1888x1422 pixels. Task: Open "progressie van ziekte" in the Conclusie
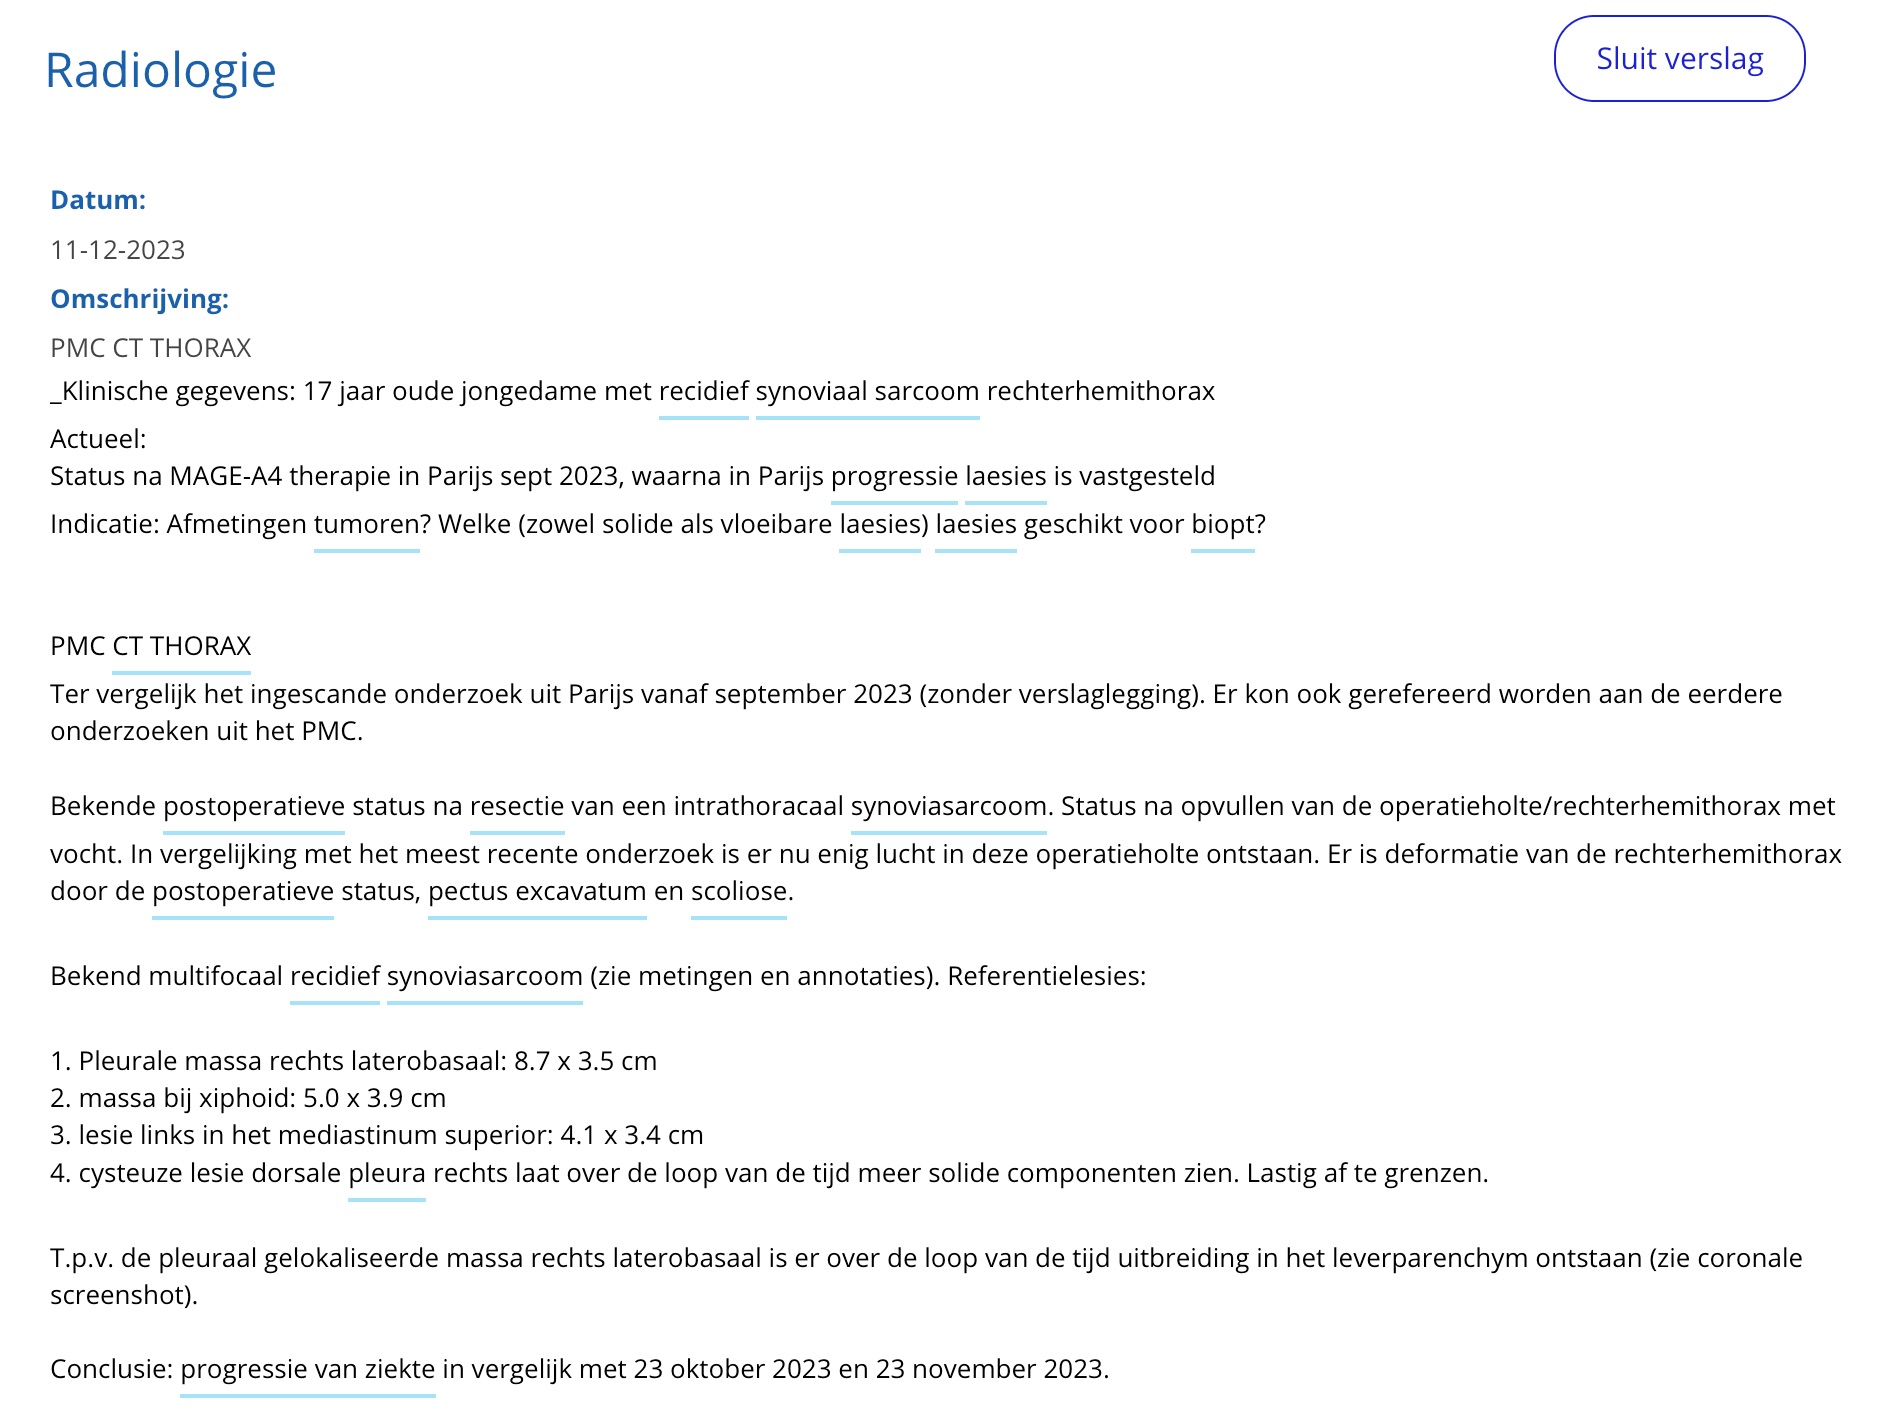[307, 1369]
